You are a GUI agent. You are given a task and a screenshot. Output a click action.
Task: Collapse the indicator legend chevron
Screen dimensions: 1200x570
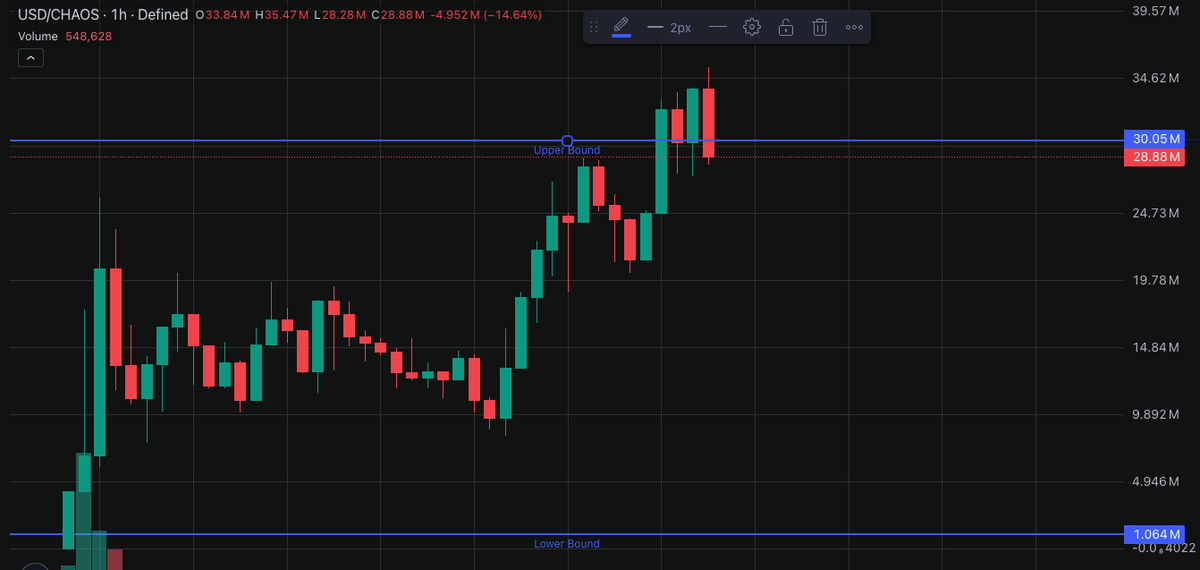[30, 59]
